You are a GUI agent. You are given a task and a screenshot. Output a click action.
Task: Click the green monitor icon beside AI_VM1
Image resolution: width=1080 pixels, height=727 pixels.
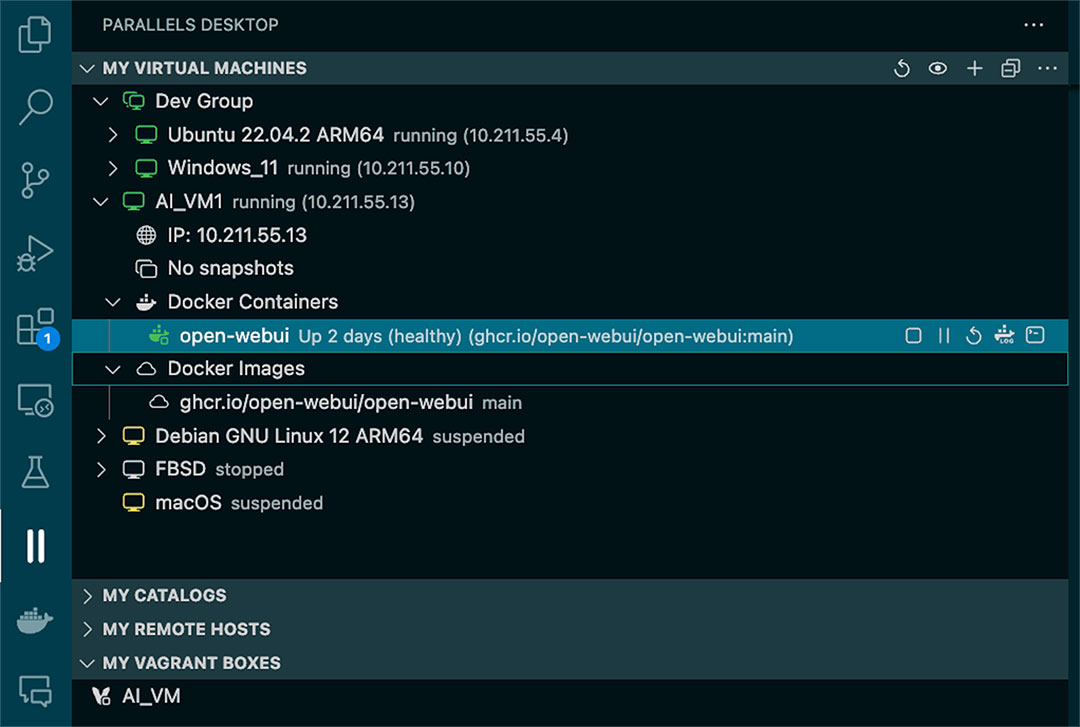[134, 201]
